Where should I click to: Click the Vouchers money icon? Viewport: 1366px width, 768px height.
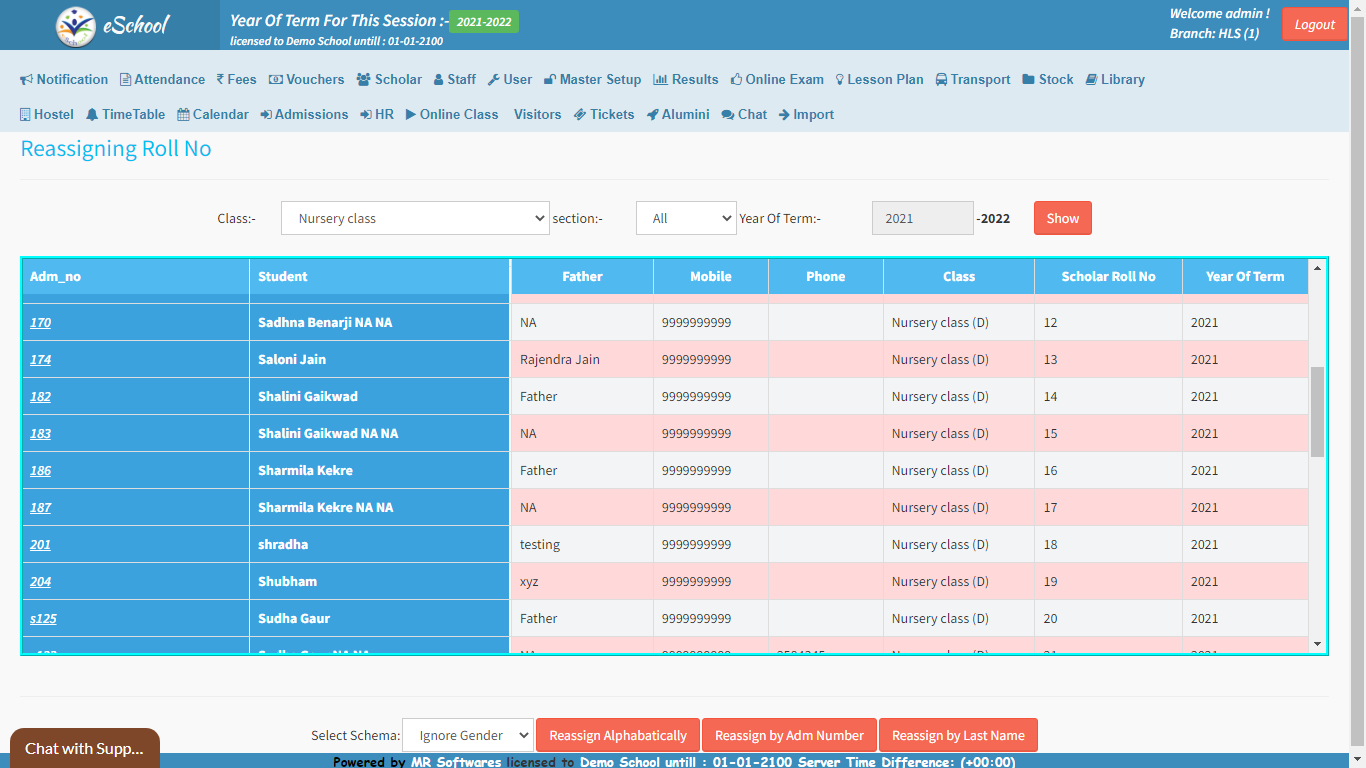[x=275, y=80]
